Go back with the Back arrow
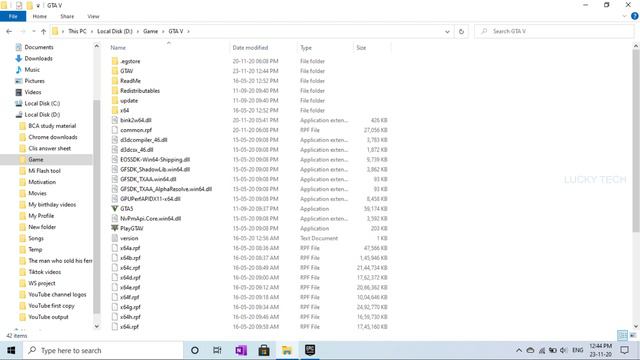Viewport: 640px width, 360px height. (9, 31)
